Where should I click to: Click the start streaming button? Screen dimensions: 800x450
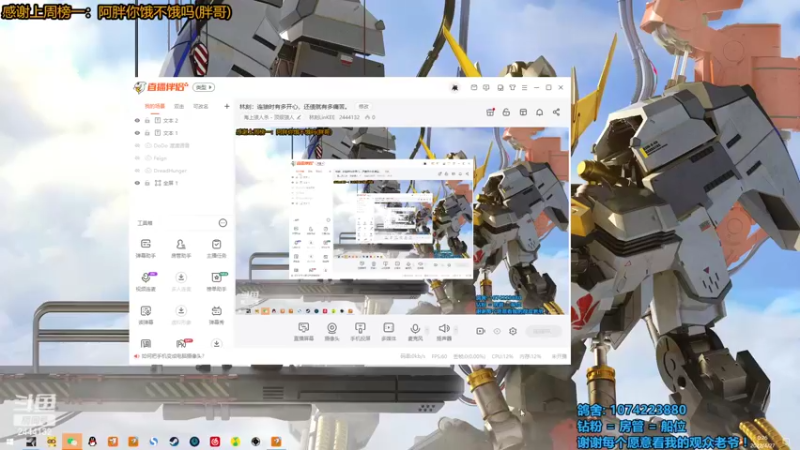(543, 331)
